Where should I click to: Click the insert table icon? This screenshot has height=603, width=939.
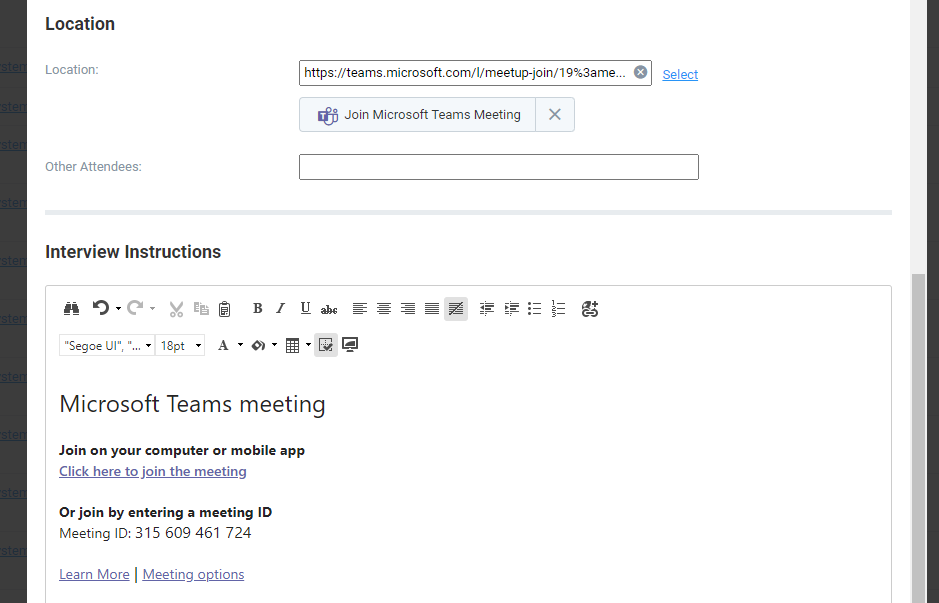click(x=292, y=346)
